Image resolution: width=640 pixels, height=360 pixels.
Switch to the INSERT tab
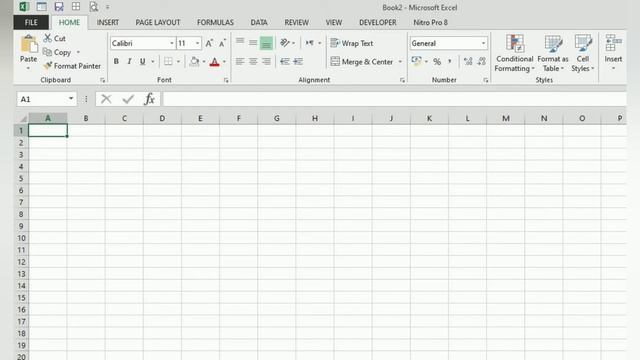click(x=108, y=22)
